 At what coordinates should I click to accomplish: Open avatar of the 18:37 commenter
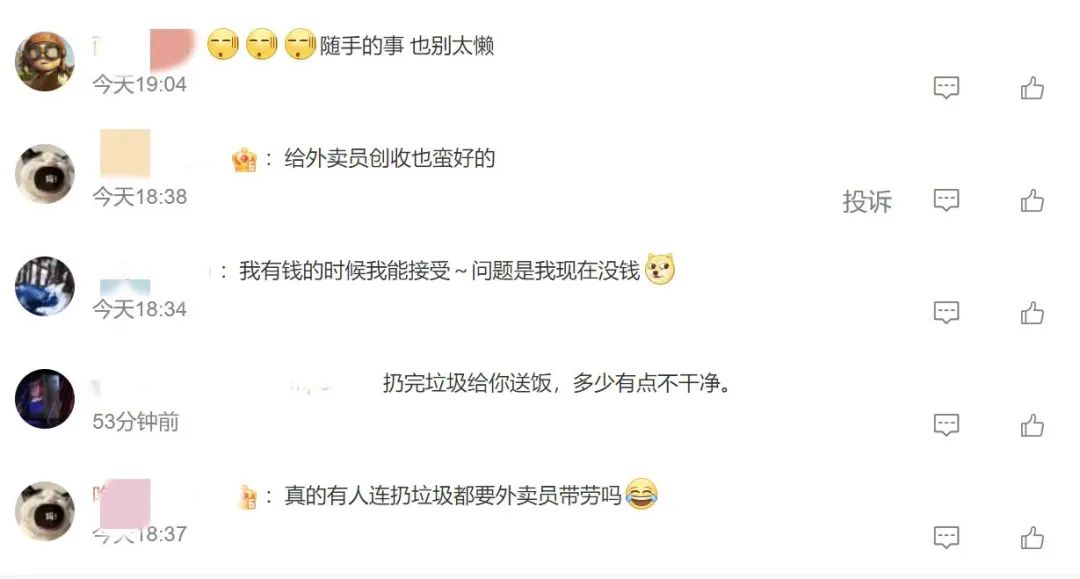coord(45,510)
